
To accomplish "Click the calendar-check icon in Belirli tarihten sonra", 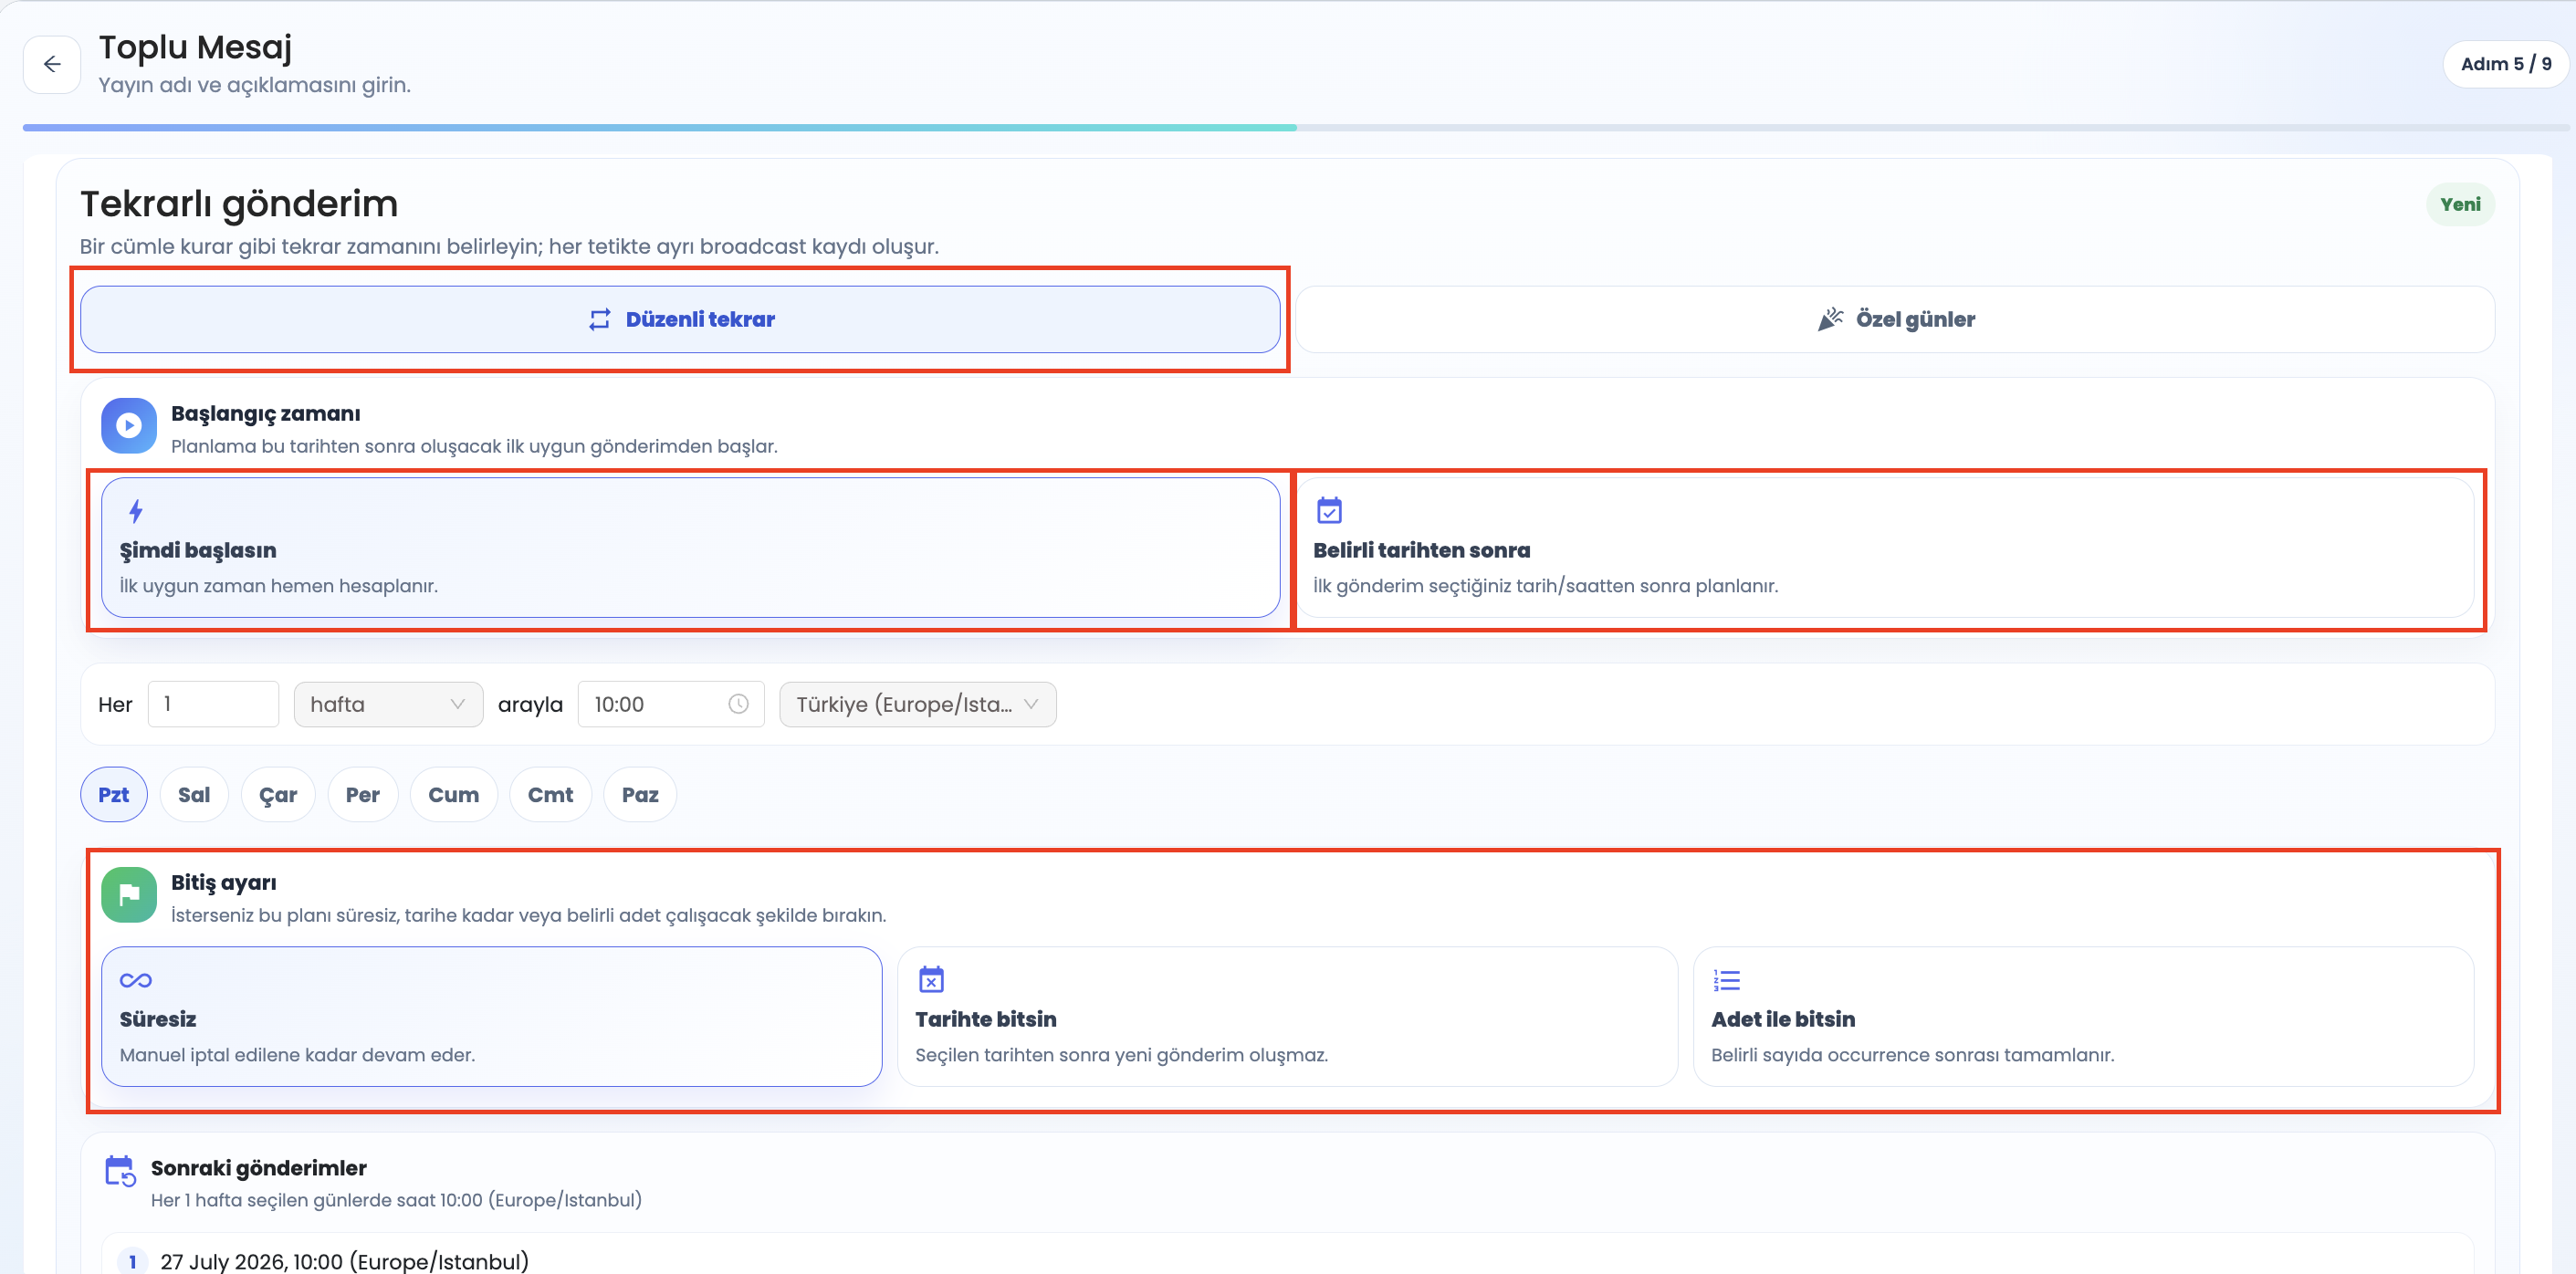I will [x=1329, y=510].
